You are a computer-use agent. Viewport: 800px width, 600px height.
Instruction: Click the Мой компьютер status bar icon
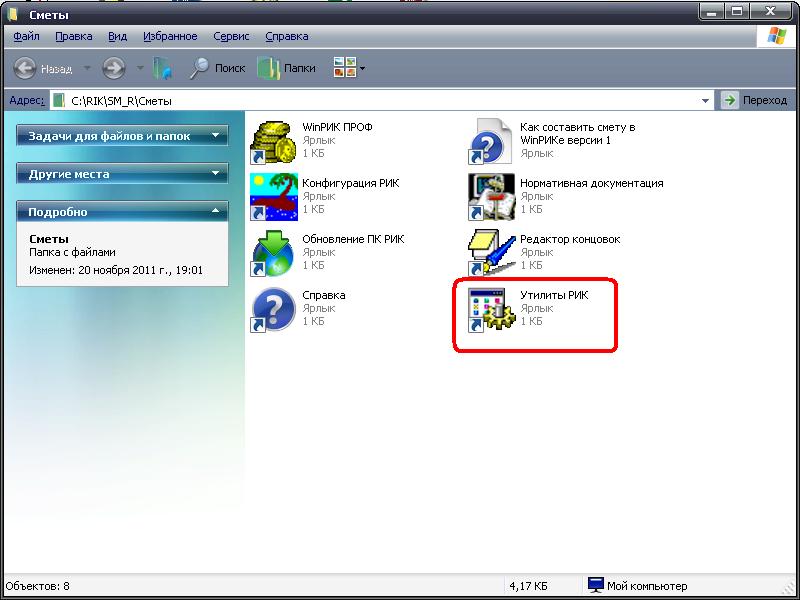click(595, 585)
